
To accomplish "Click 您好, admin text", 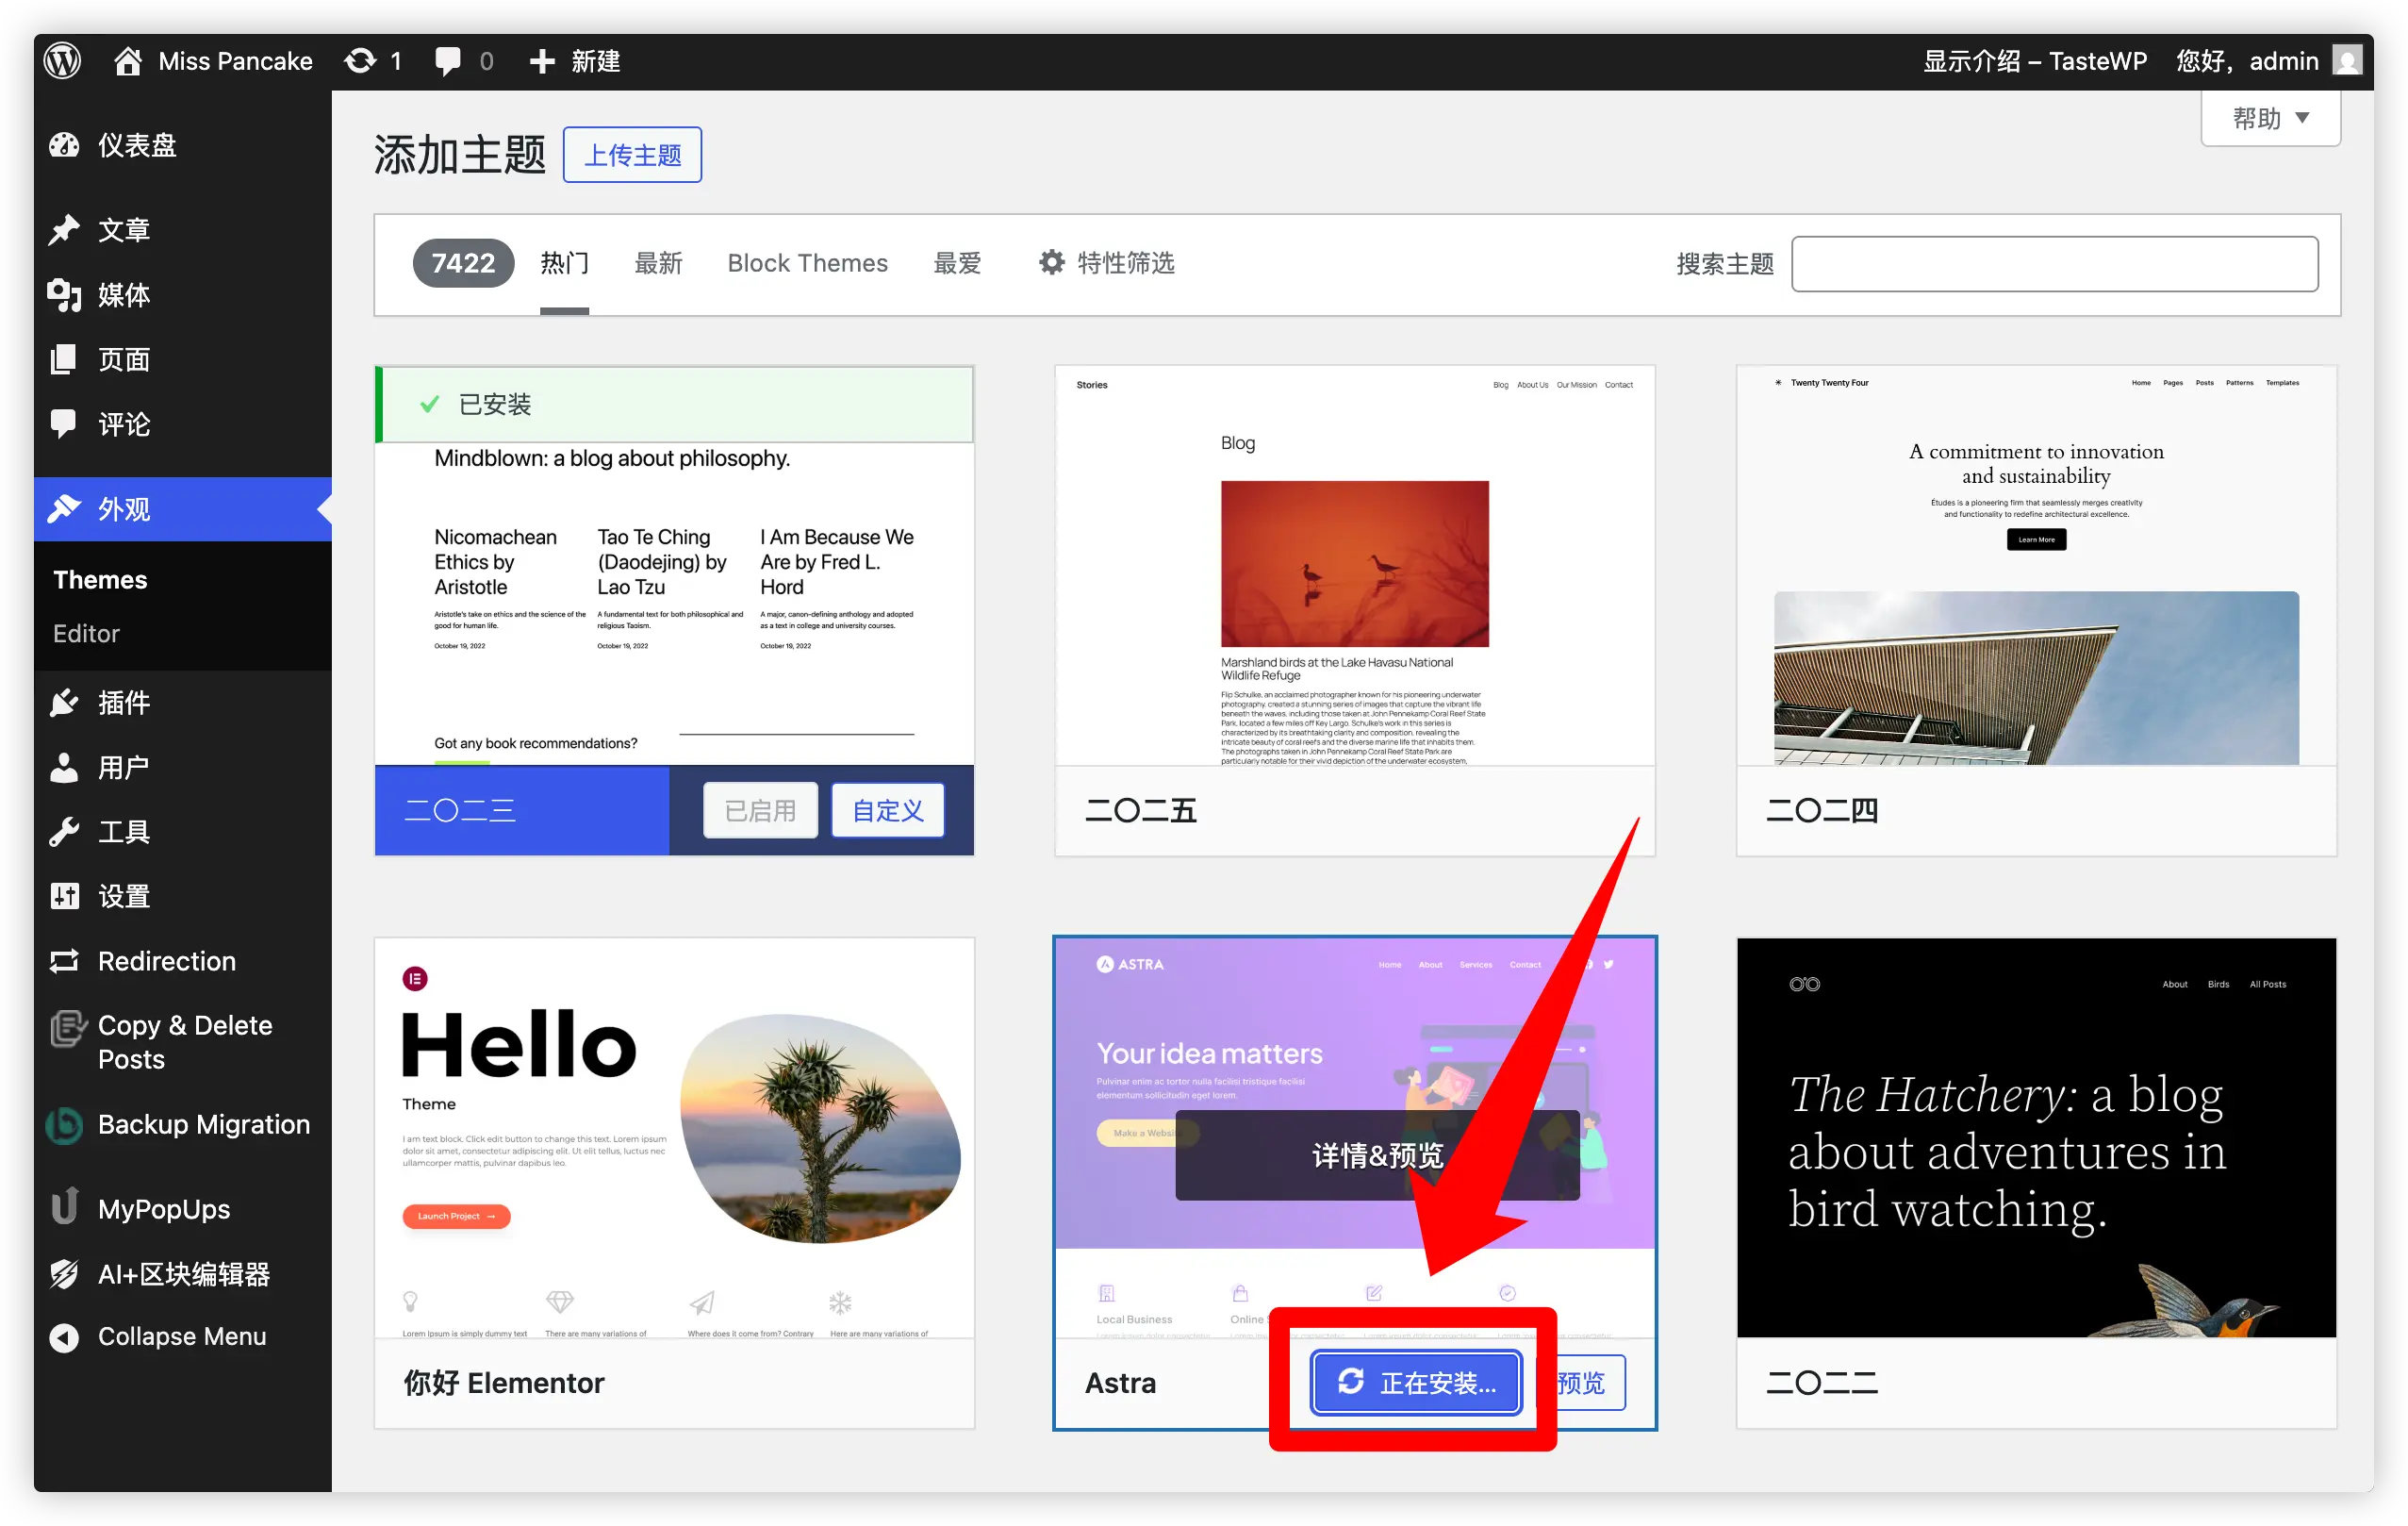I will coord(2246,61).
